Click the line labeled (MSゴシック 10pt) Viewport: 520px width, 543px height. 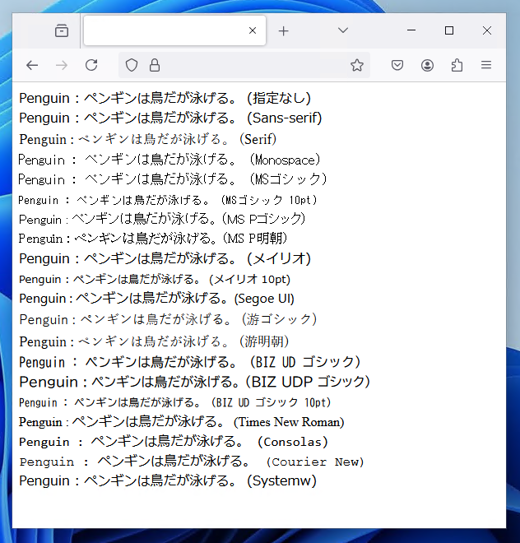click(x=168, y=200)
